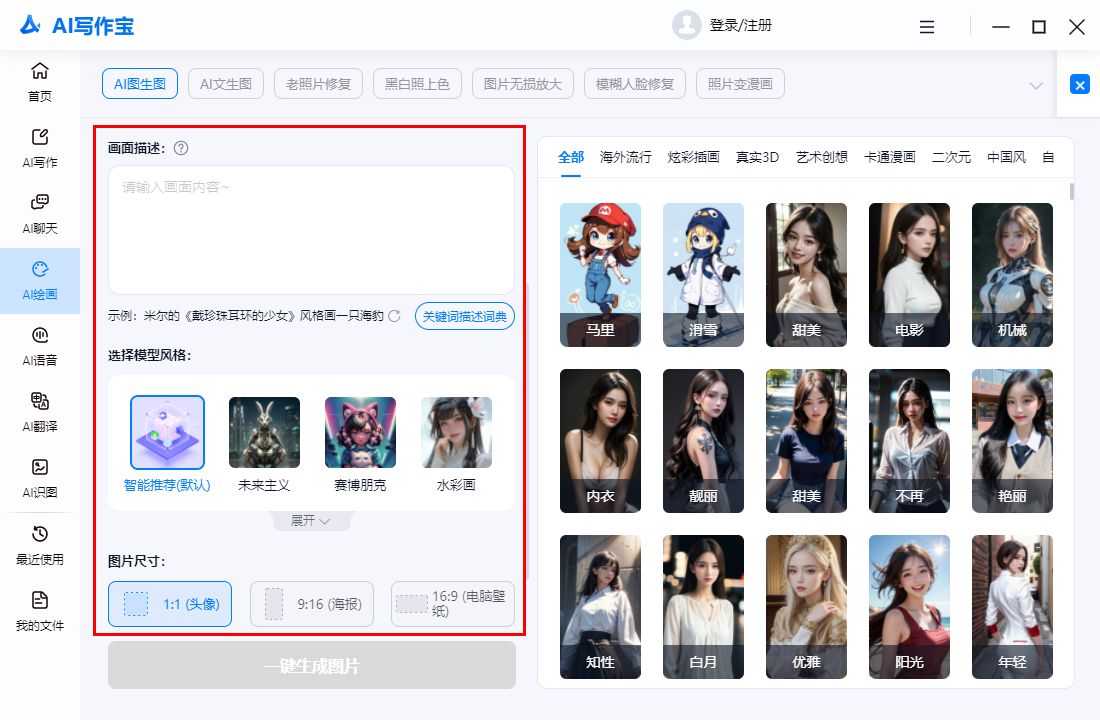Choose 赛博朋克 model style
Viewport: 1100px width, 720px height.
pyautogui.click(x=361, y=444)
